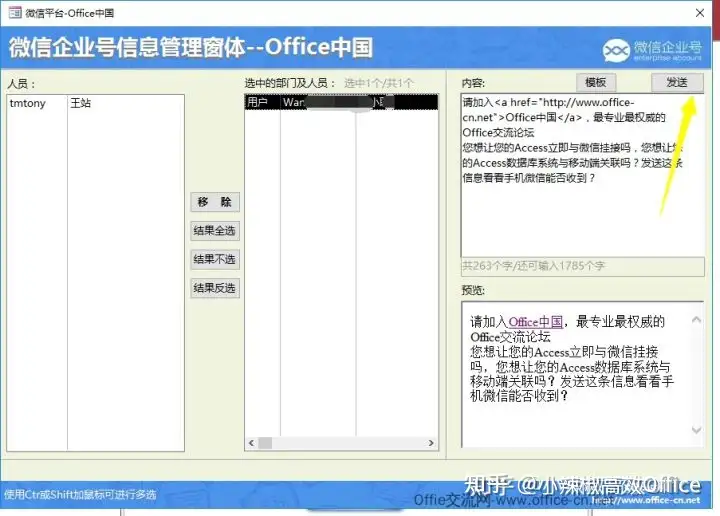The width and height of the screenshot is (720, 516).
Task: Click the 结果不选 (select none) button
Action: coord(215,259)
